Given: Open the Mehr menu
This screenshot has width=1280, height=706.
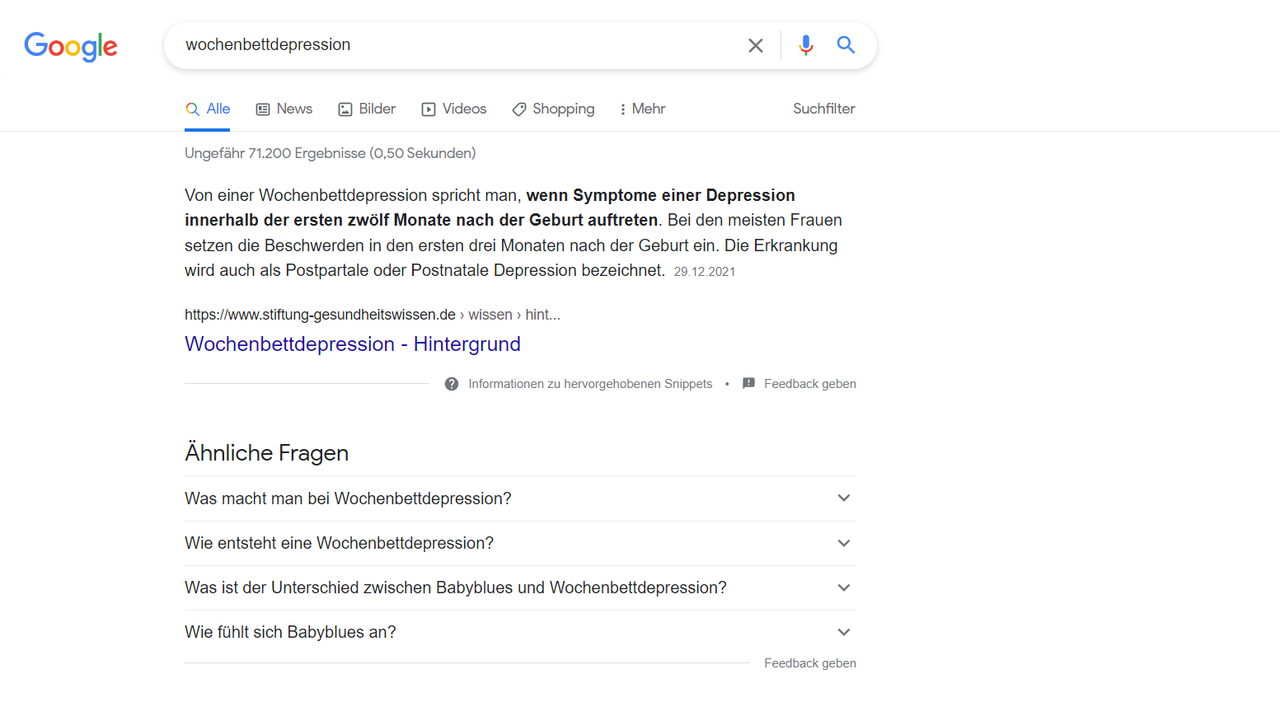Looking at the screenshot, I should (x=642, y=109).
